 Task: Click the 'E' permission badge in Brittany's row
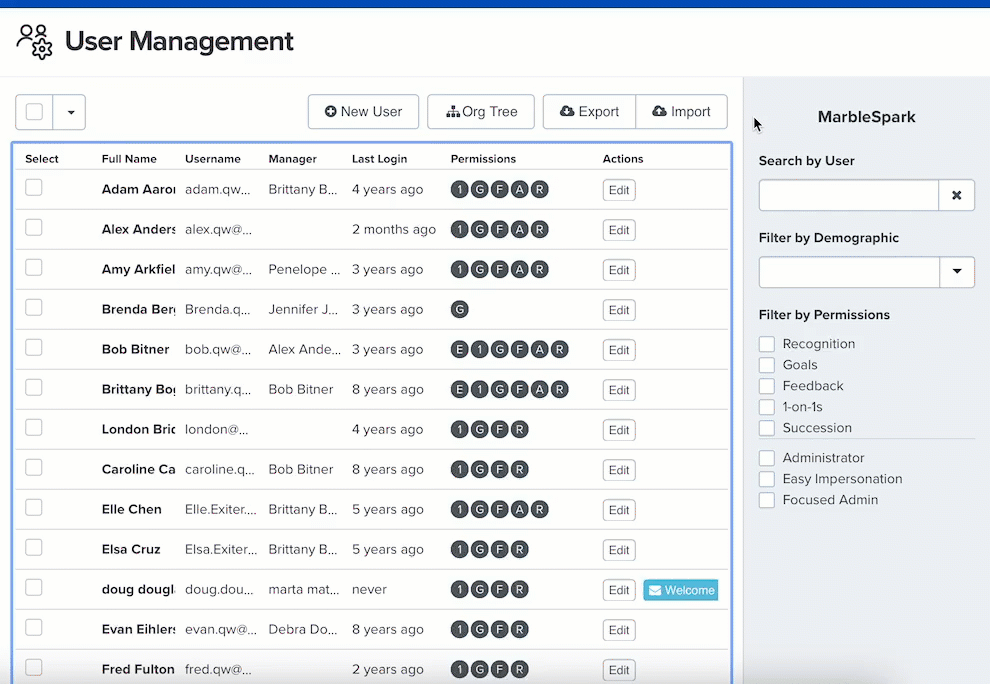point(460,390)
